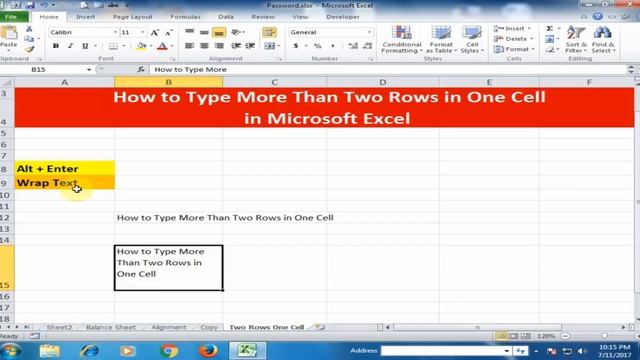
Task: Toggle the Wrap Text ribbon button
Action: (x=269, y=32)
